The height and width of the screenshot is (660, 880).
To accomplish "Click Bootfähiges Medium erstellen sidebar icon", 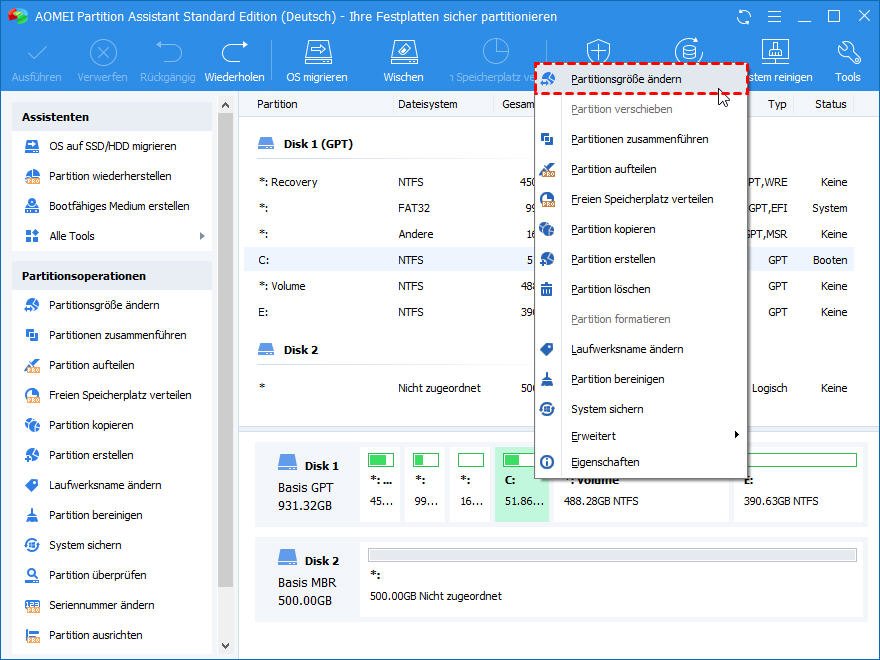I will coord(32,206).
